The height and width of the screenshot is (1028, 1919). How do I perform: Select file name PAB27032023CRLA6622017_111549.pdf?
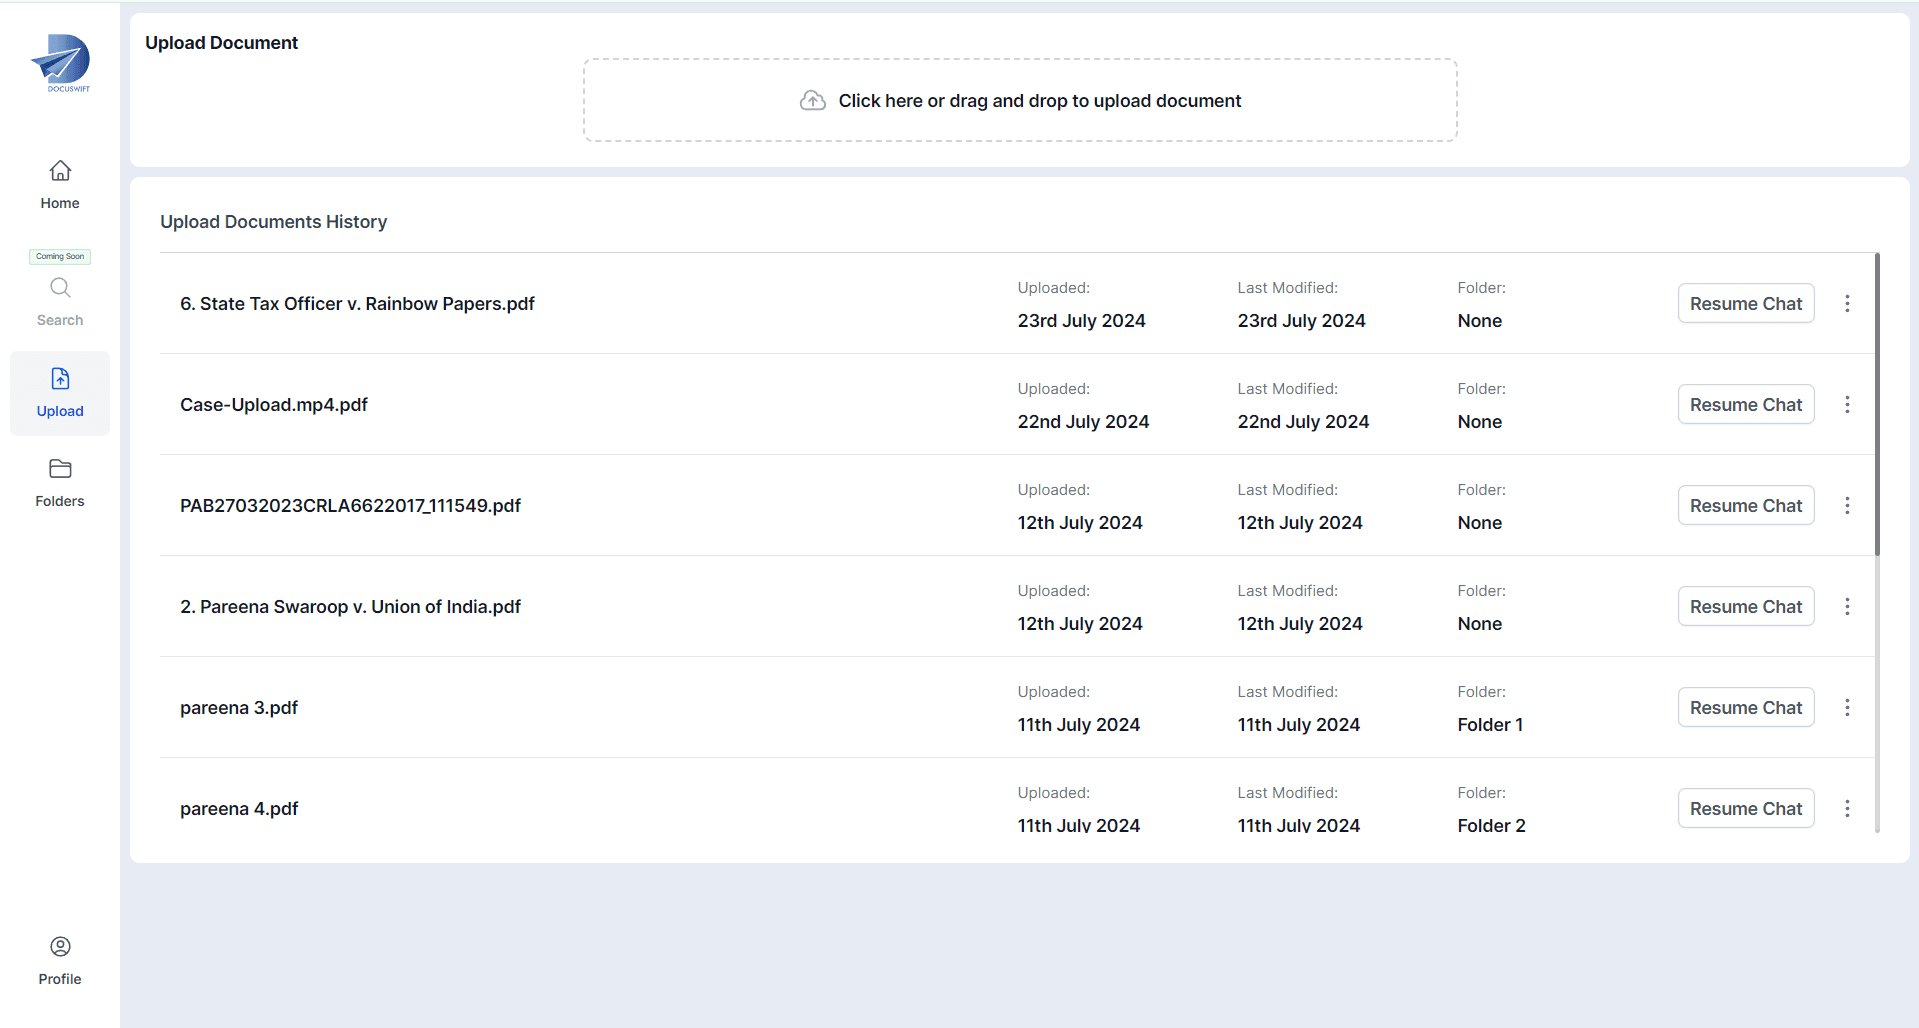pos(350,505)
